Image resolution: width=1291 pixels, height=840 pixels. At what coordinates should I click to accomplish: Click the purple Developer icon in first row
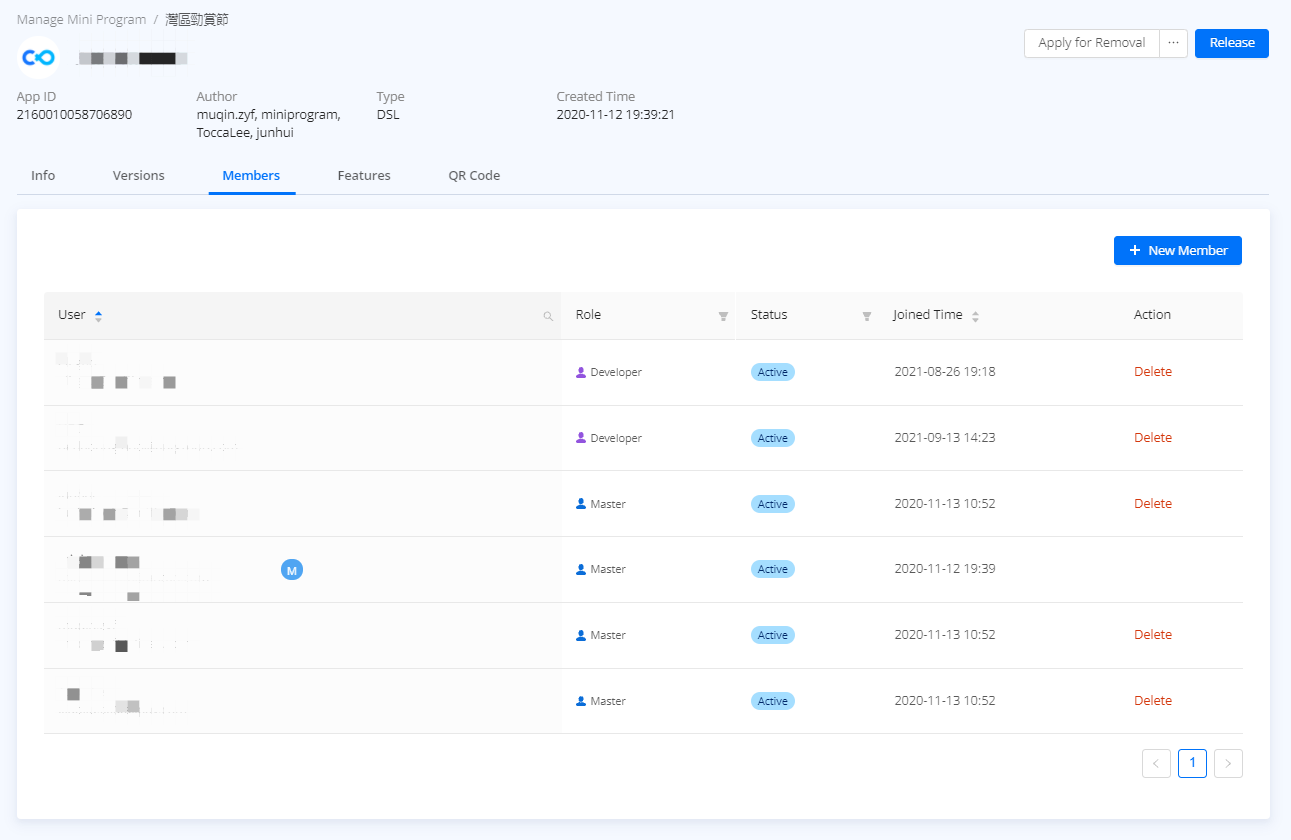(581, 372)
